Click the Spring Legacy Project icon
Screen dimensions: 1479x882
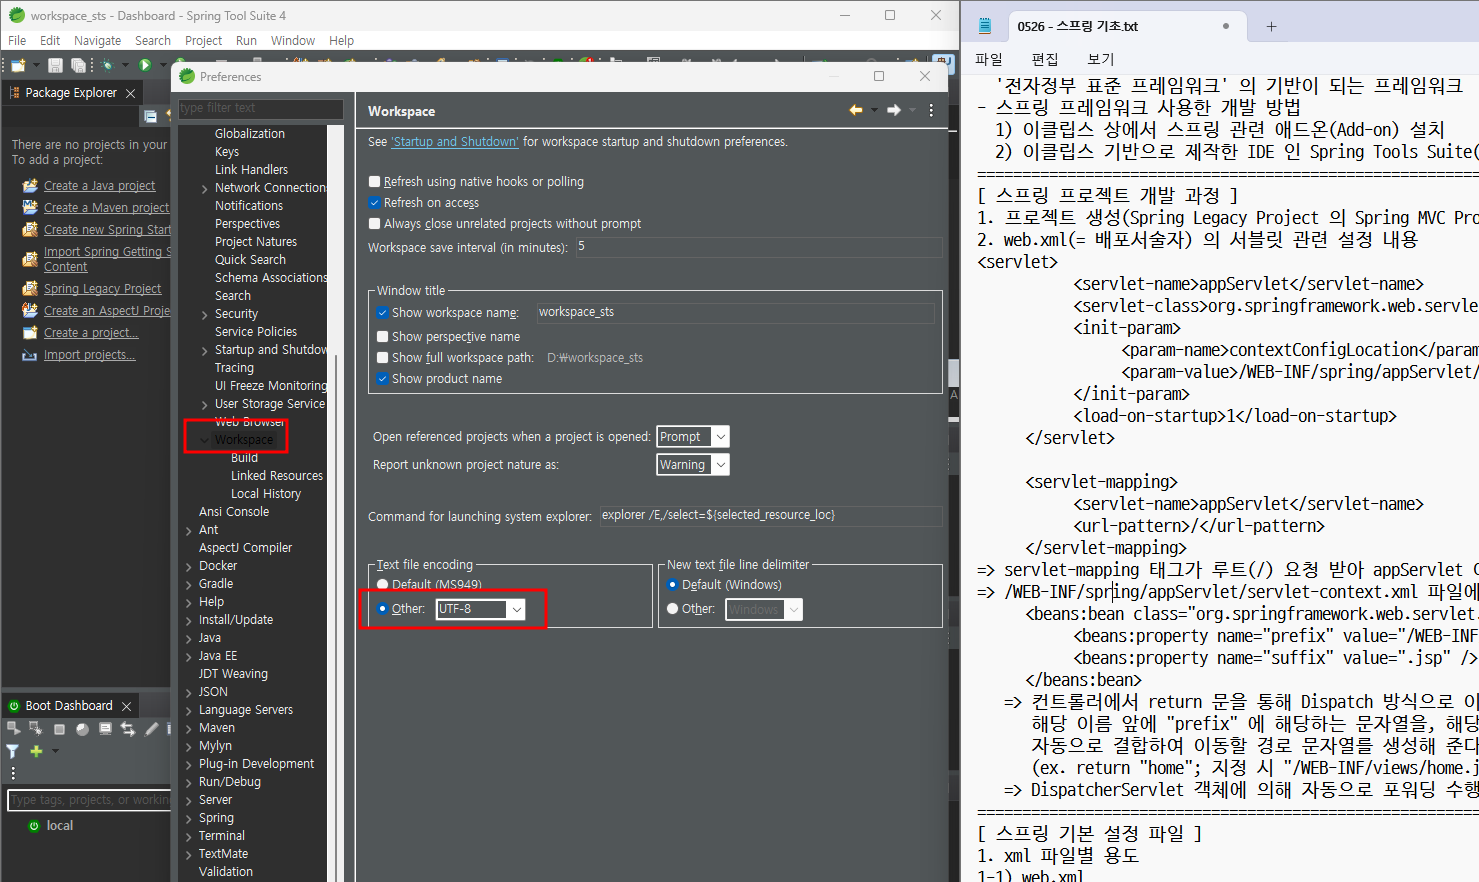[30, 288]
